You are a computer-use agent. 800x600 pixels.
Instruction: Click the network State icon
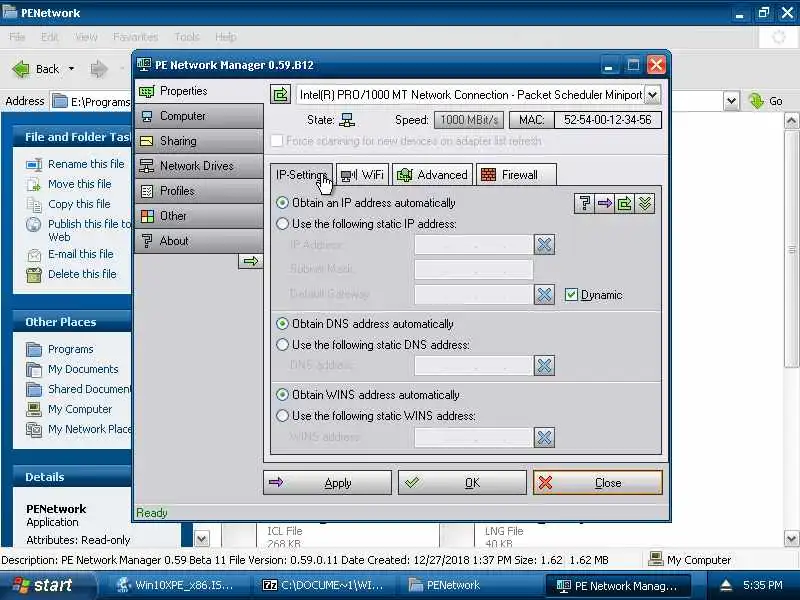pyautogui.click(x=347, y=120)
